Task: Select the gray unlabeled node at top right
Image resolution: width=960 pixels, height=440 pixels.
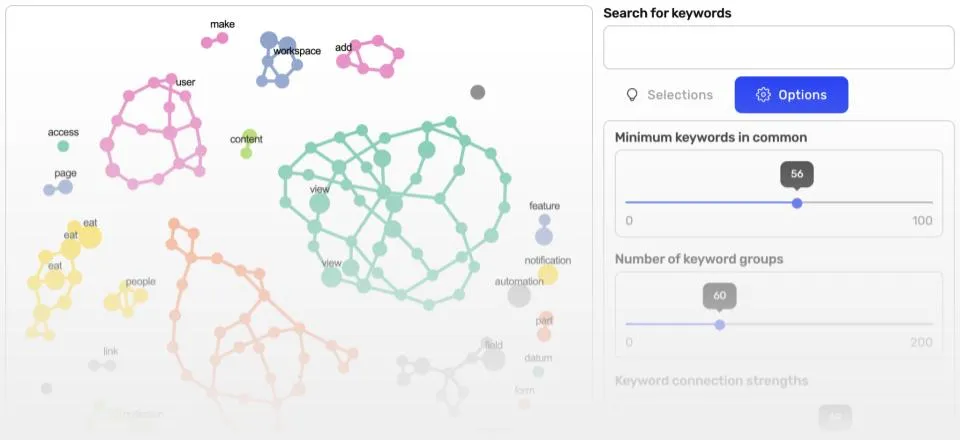Action: pos(478,92)
